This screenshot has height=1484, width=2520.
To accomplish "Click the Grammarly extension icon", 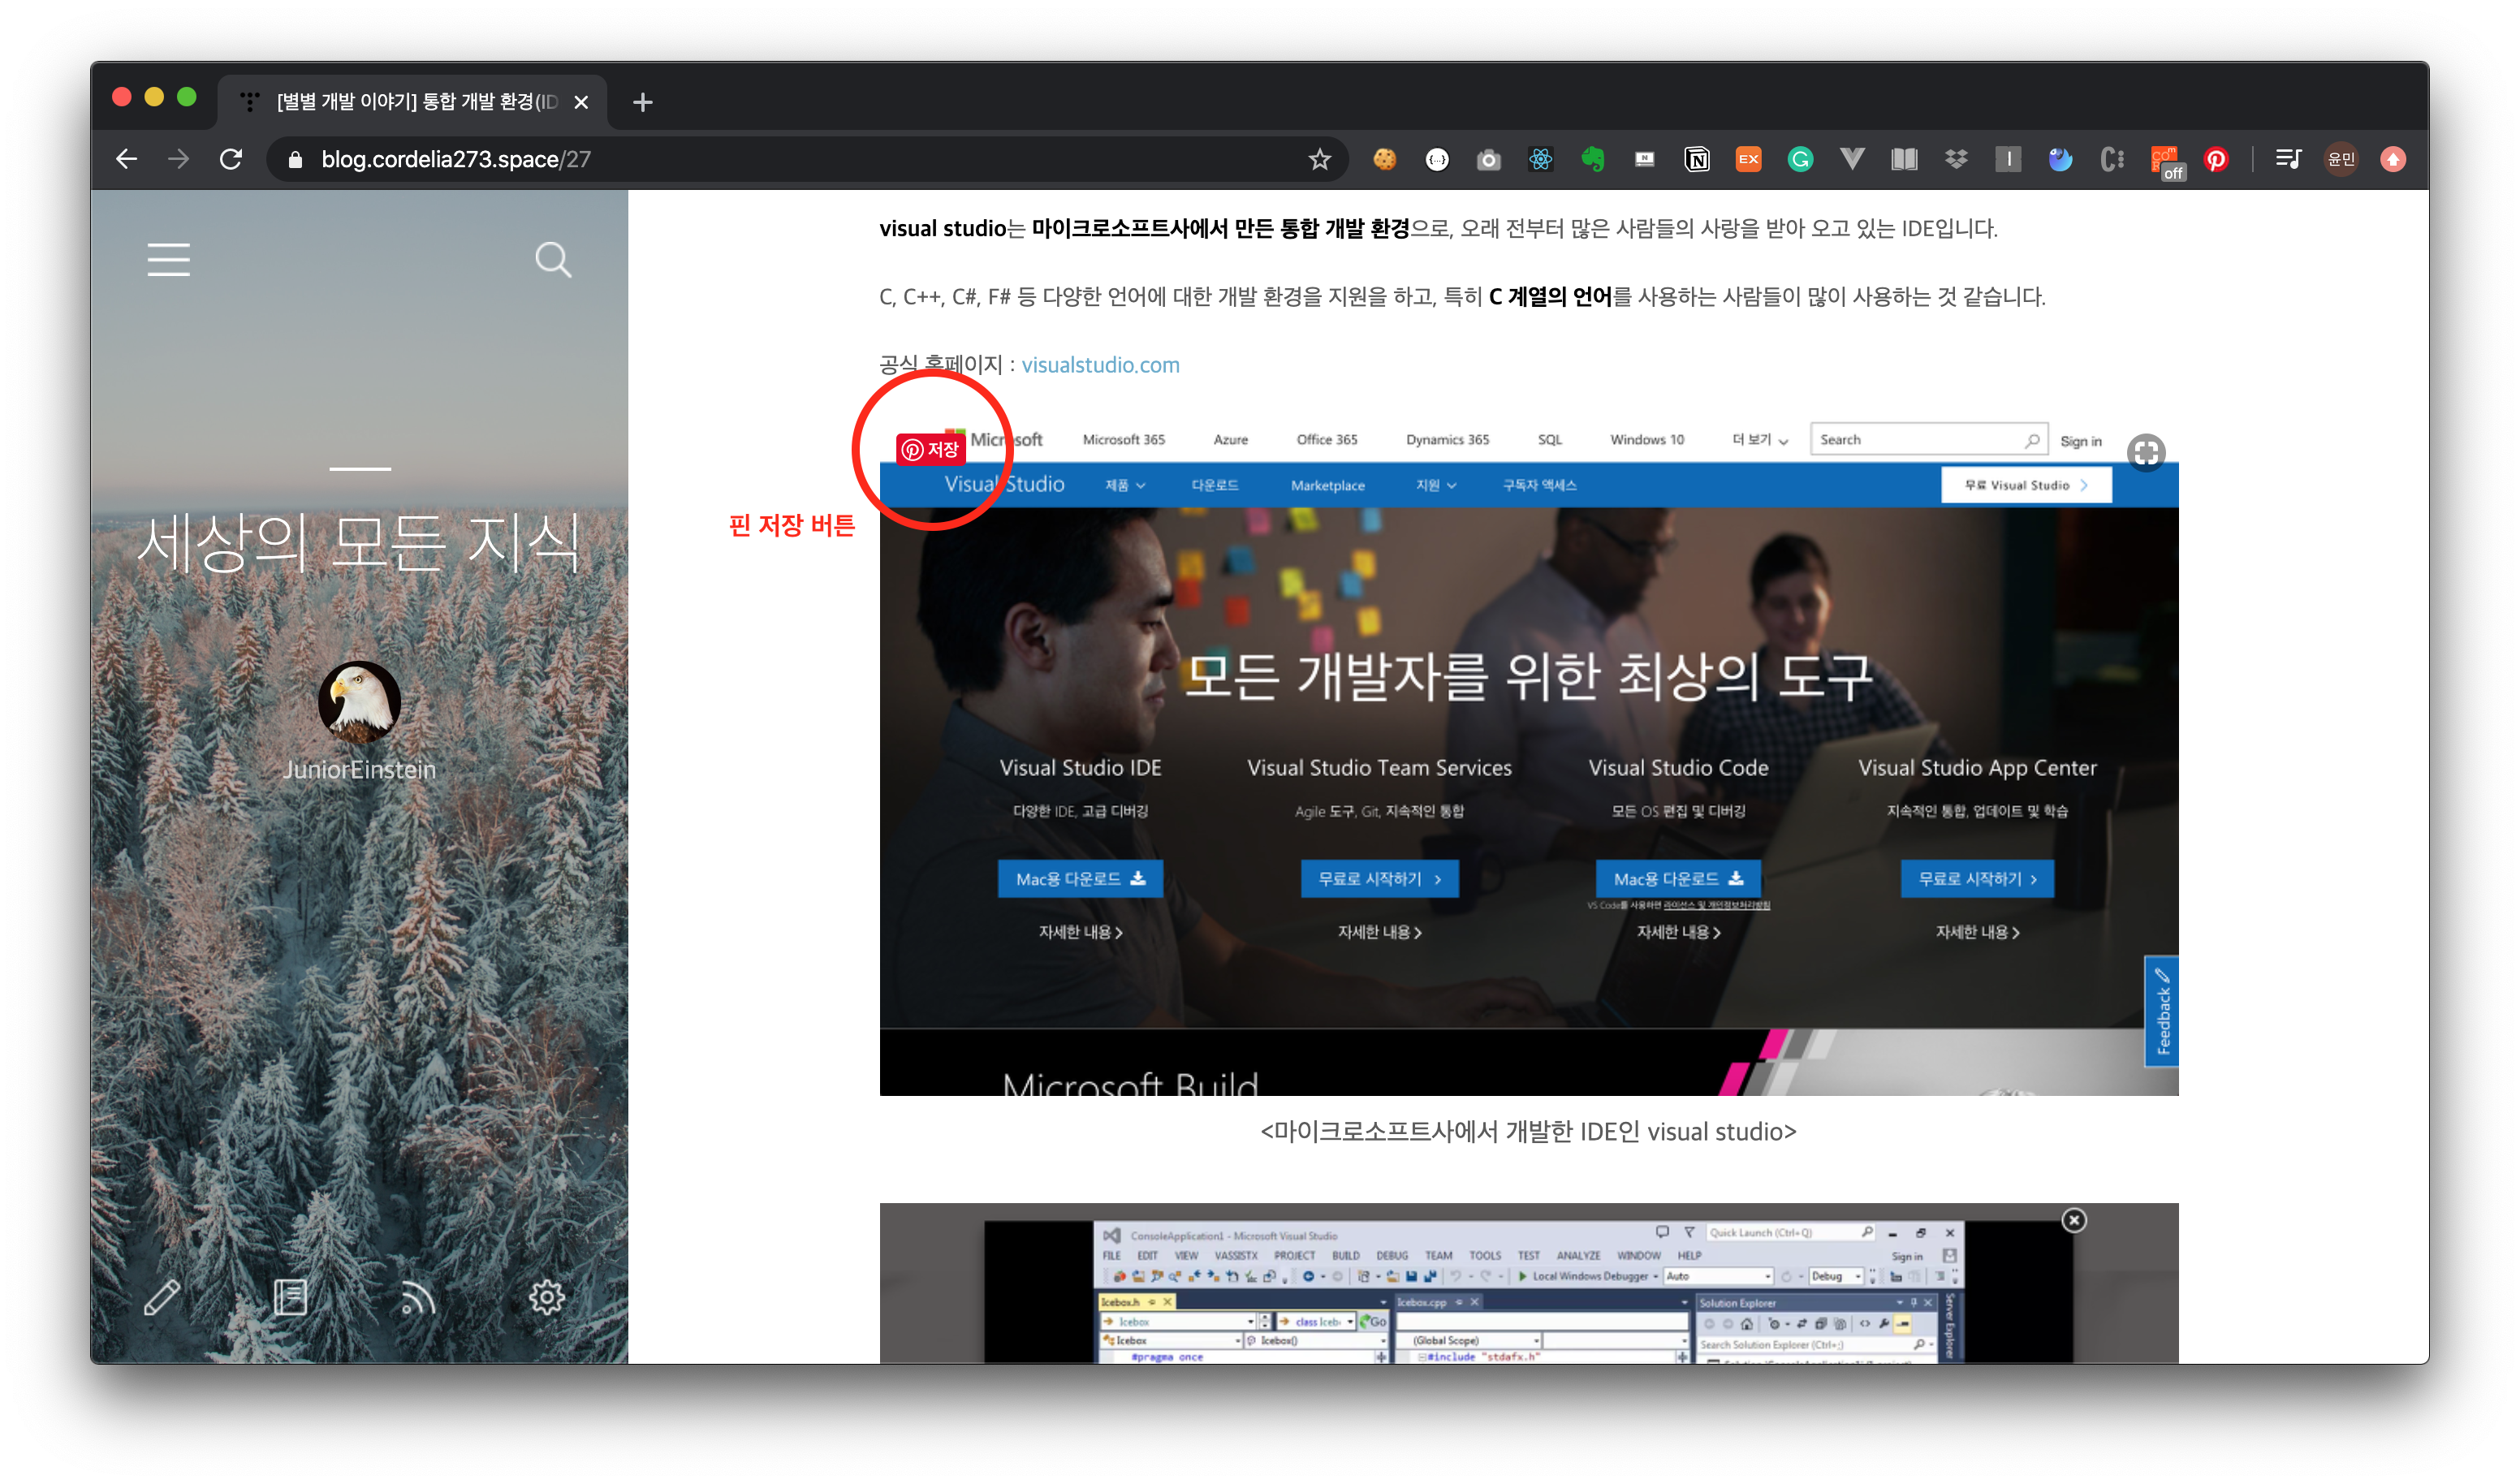I will (x=1800, y=159).
